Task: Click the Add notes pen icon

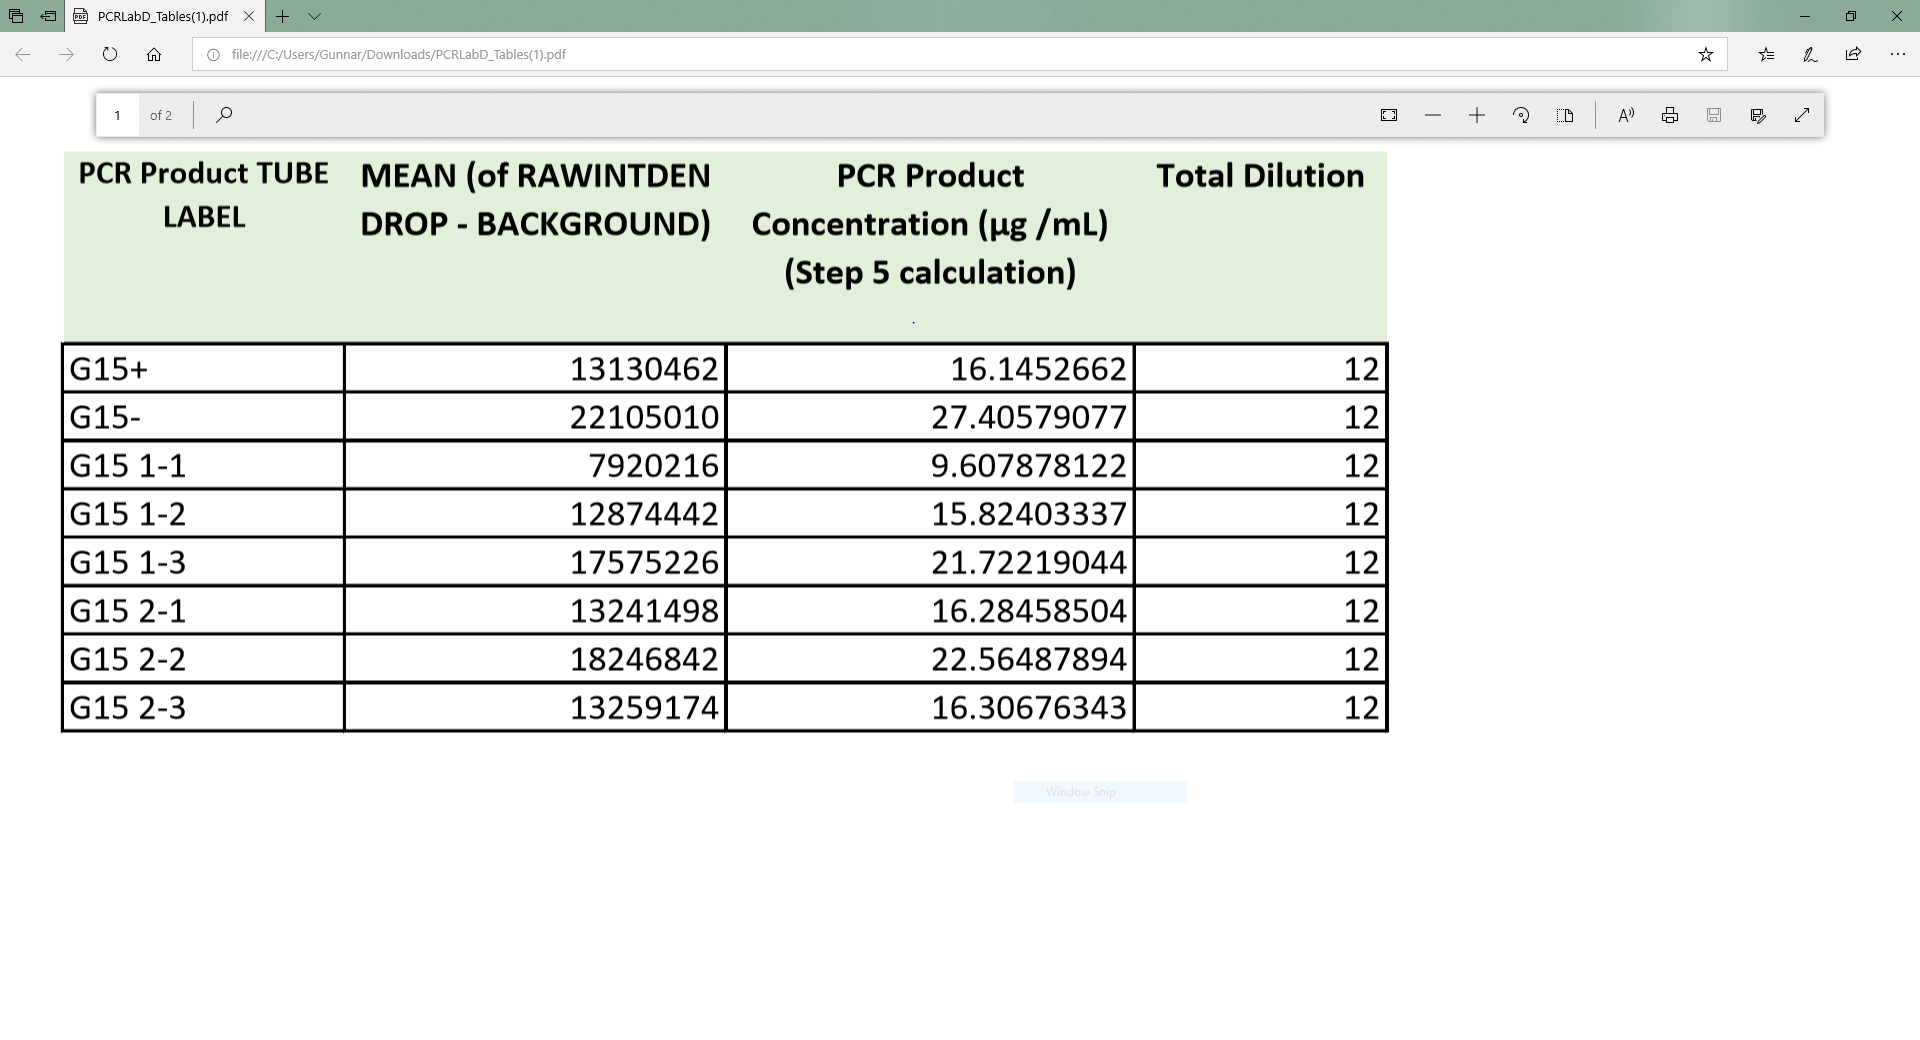Action: pos(1810,54)
